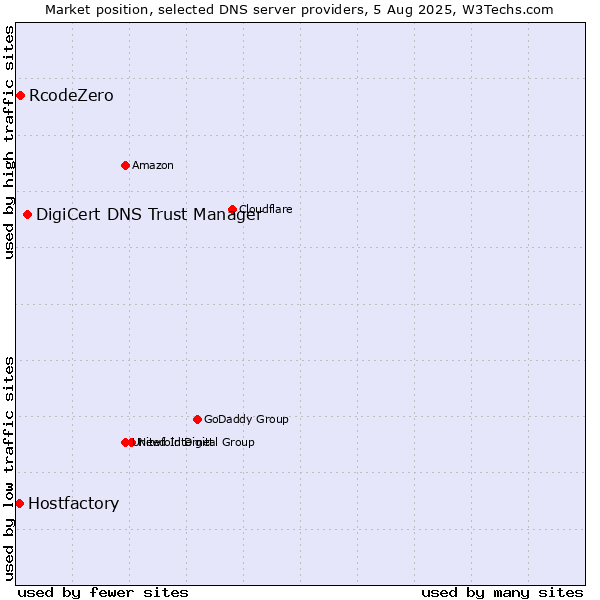Select the Amazon label text
This screenshot has height=600, width=600.
pos(153,165)
